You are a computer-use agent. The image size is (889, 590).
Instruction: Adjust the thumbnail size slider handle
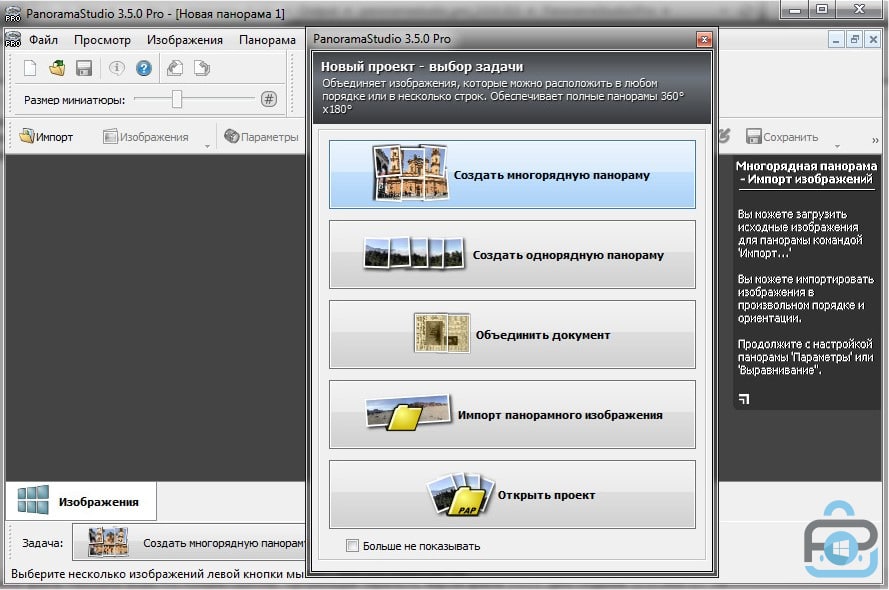click(177, 99)
